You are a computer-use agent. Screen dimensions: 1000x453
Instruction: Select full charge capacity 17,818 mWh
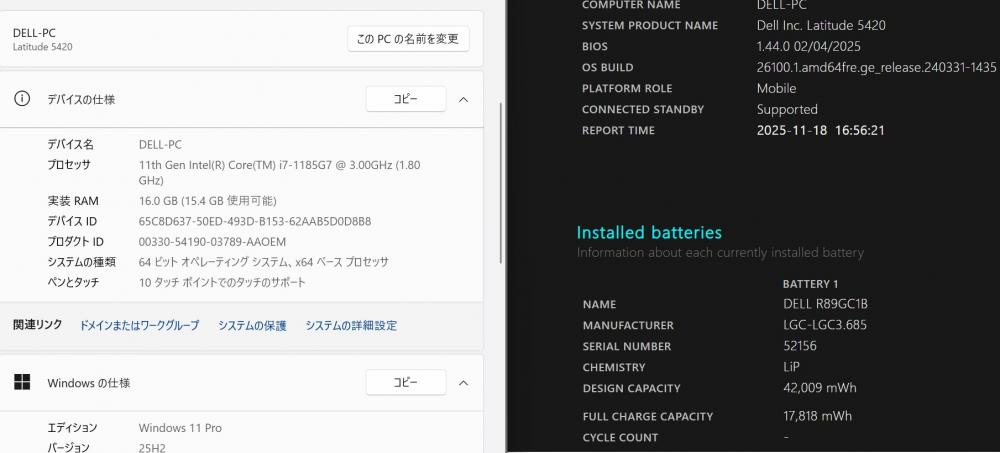817,416
